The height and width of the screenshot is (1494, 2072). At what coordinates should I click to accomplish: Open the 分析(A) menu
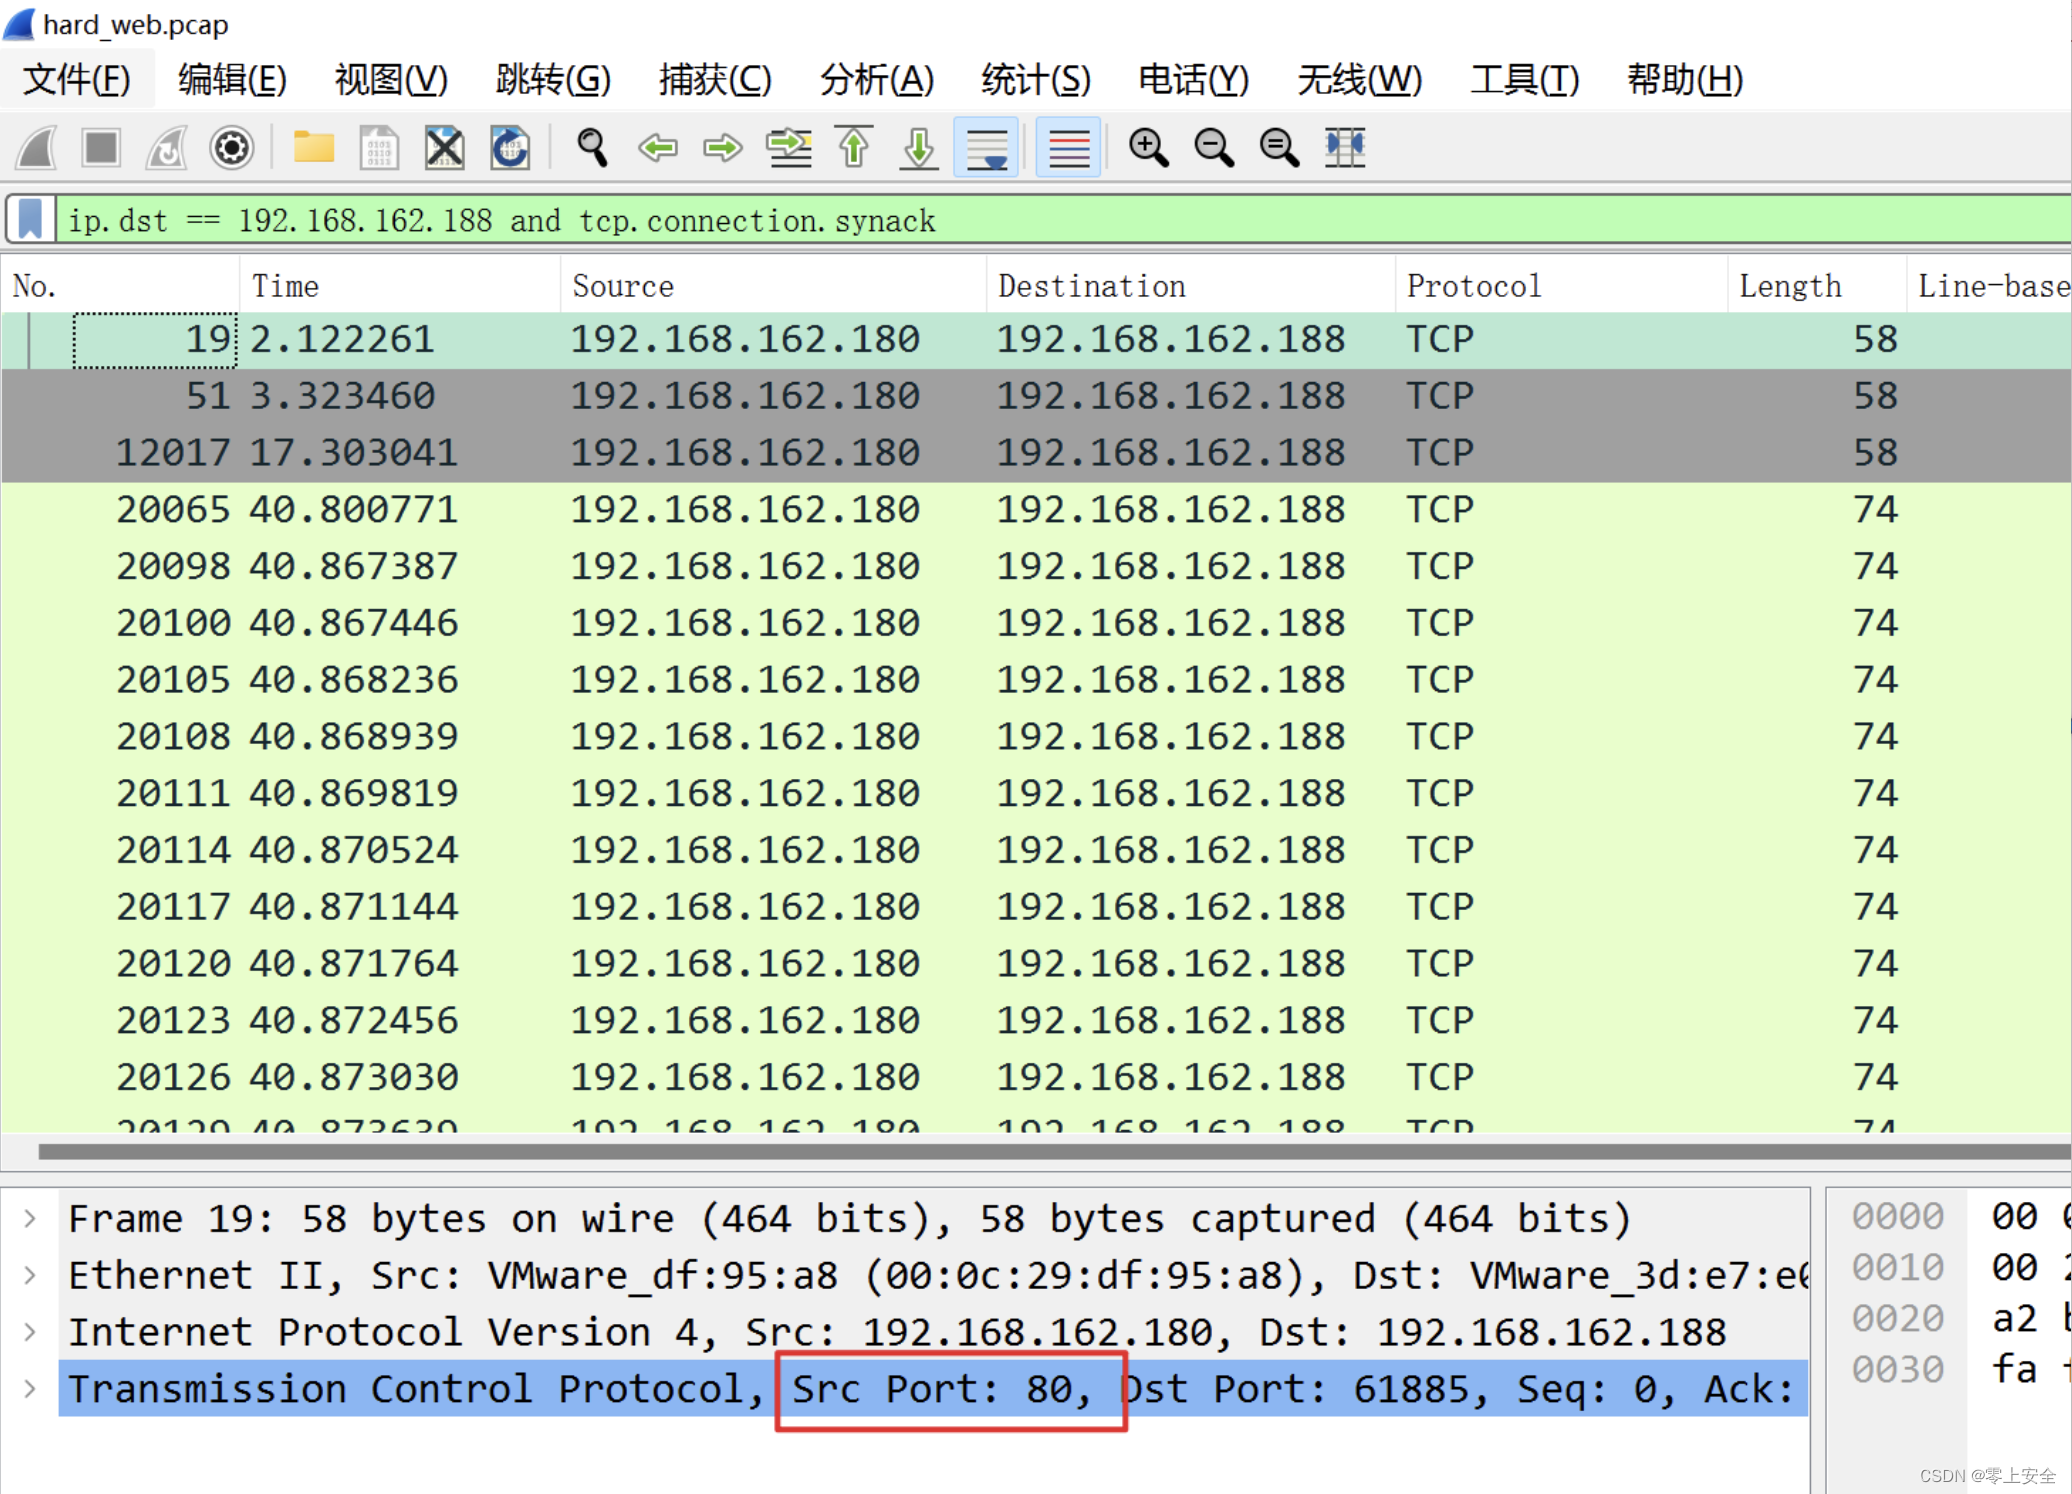(x=876, y=79)
